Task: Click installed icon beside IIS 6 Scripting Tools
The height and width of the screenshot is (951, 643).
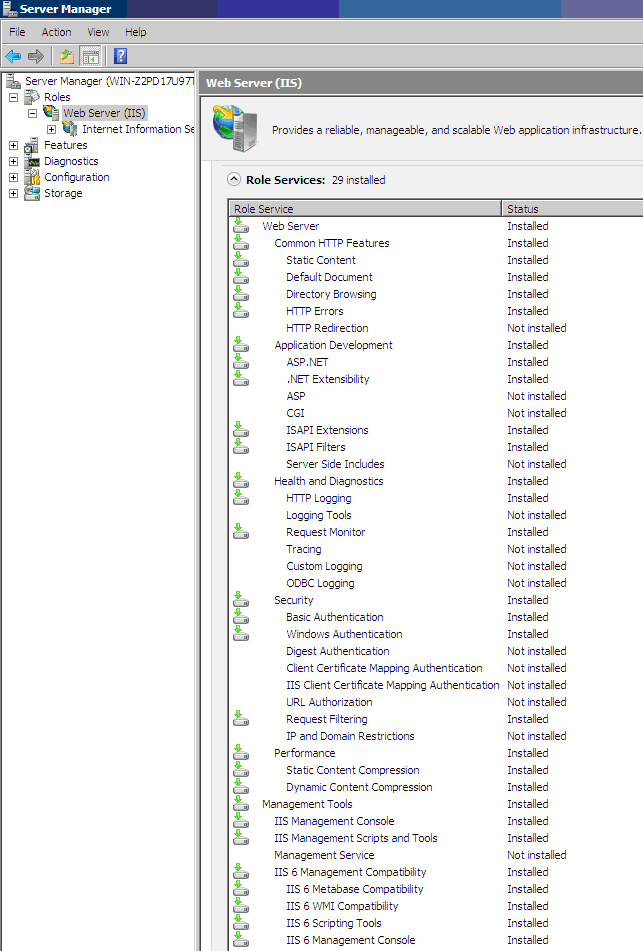Action: (x=241, y=922)
